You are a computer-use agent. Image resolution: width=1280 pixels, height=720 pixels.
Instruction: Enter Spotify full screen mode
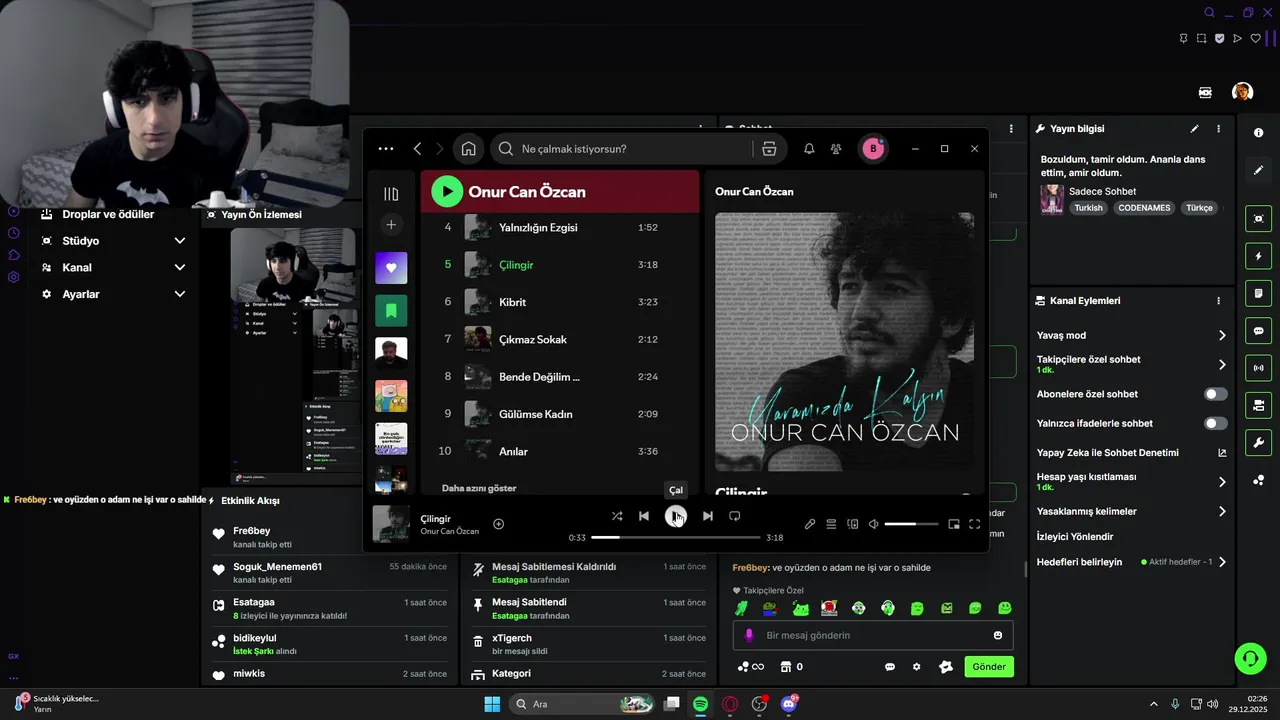click(x=975, y=524)
